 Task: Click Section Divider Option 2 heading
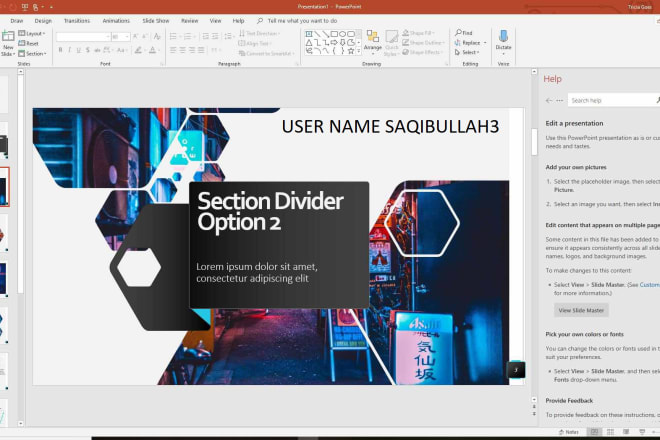[270, 212]
